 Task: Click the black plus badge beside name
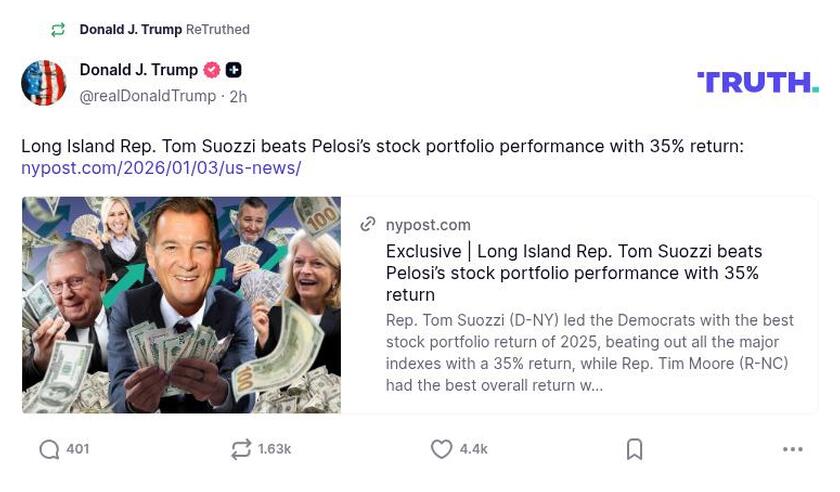tap(233, 70)
